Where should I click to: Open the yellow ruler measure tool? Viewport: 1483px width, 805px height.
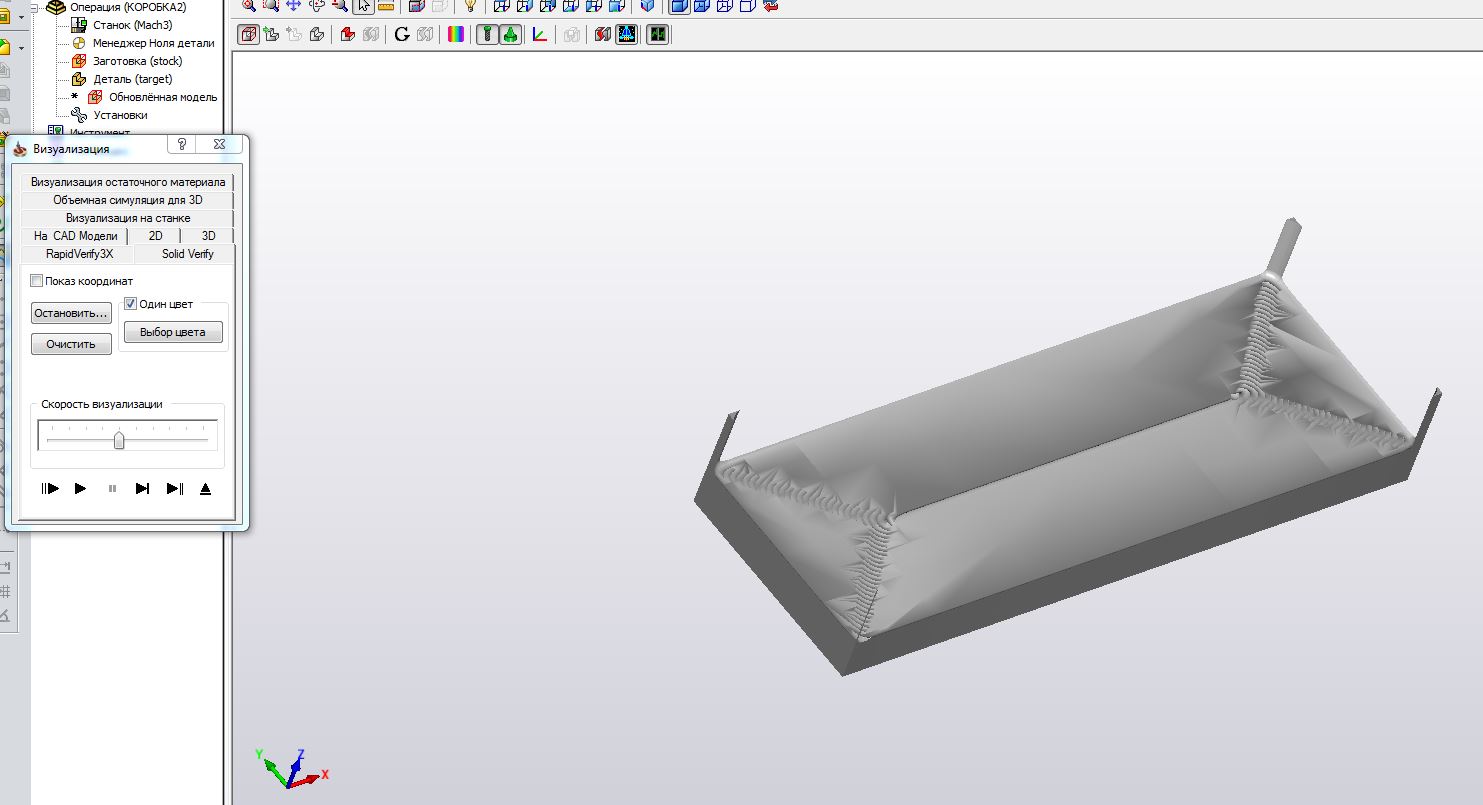pos(387,5)
